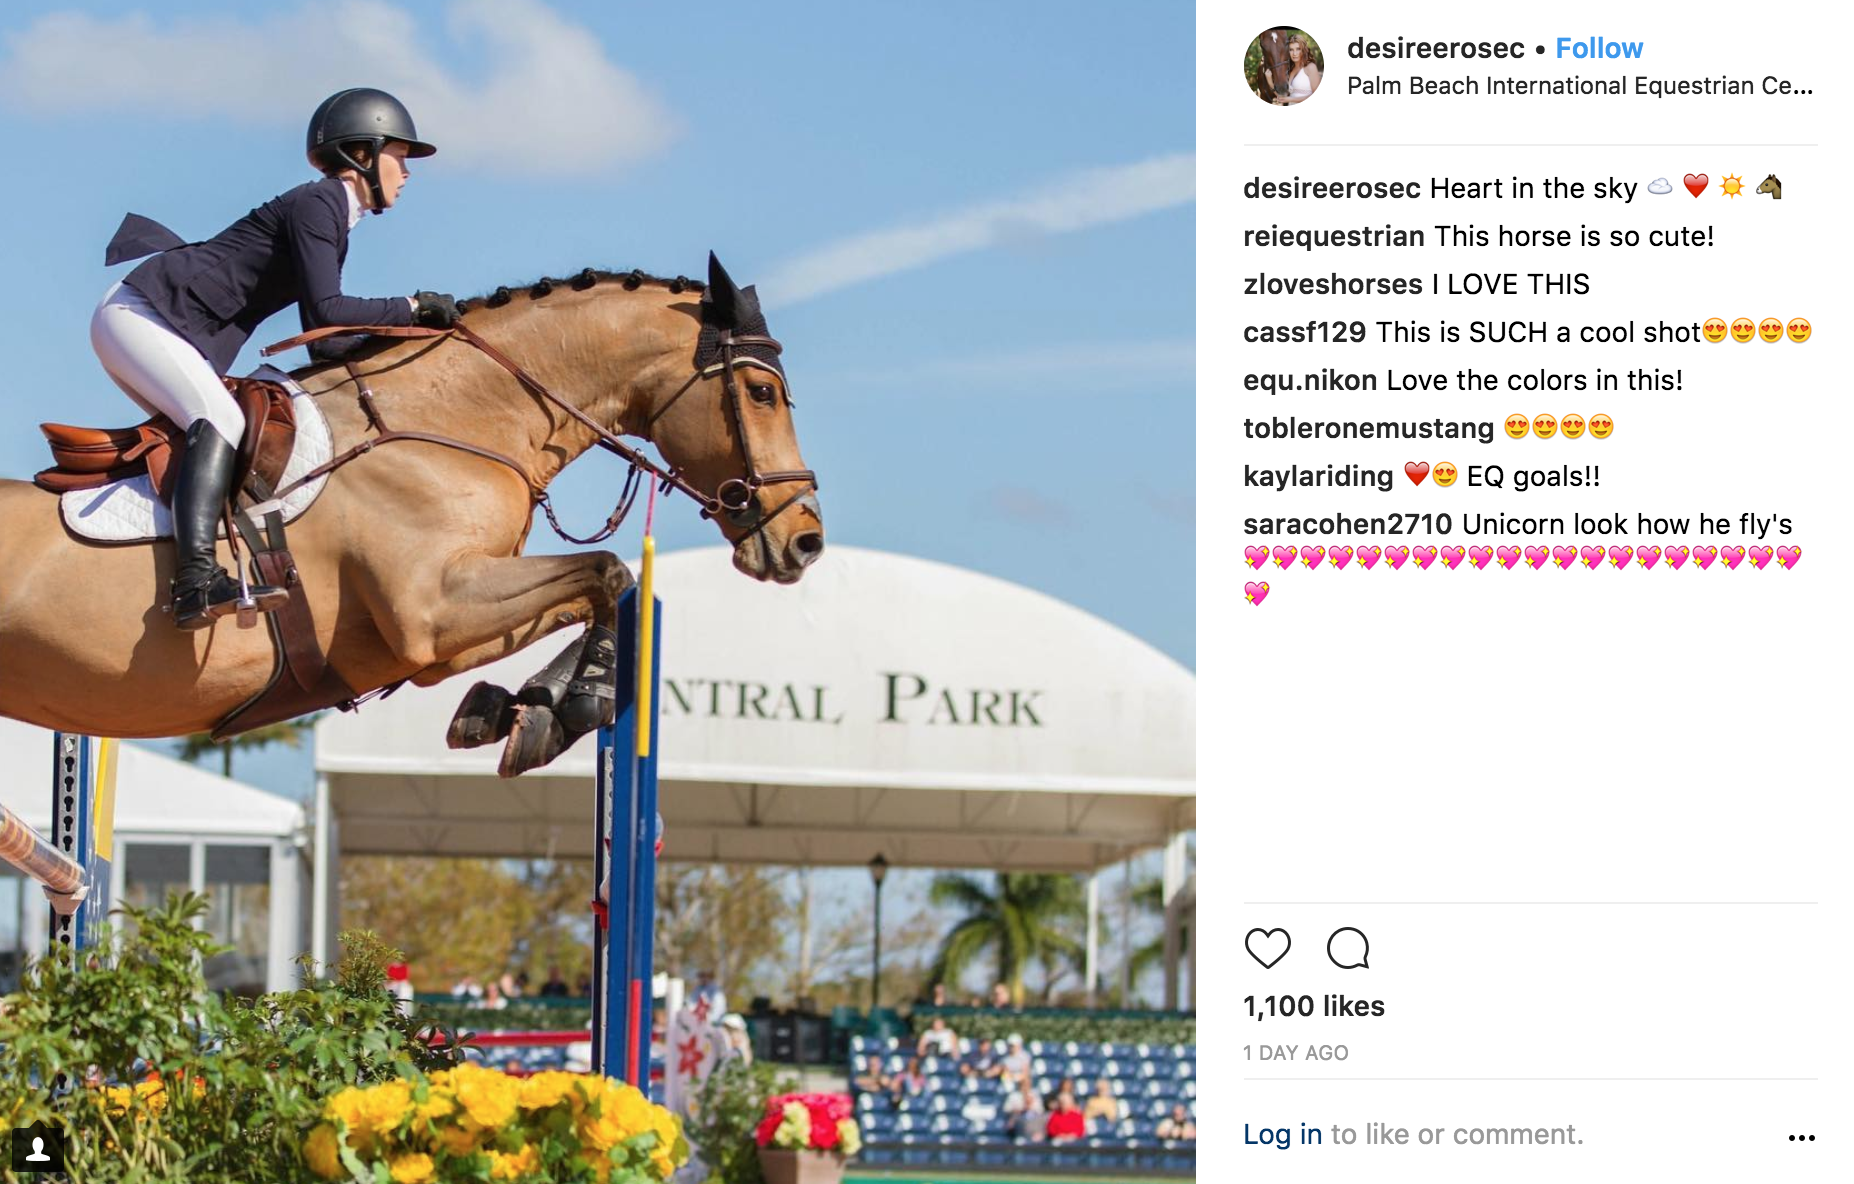The image size is (1854, 1184).
Task: Open tobleronemustang profile
Action: 1368,428
